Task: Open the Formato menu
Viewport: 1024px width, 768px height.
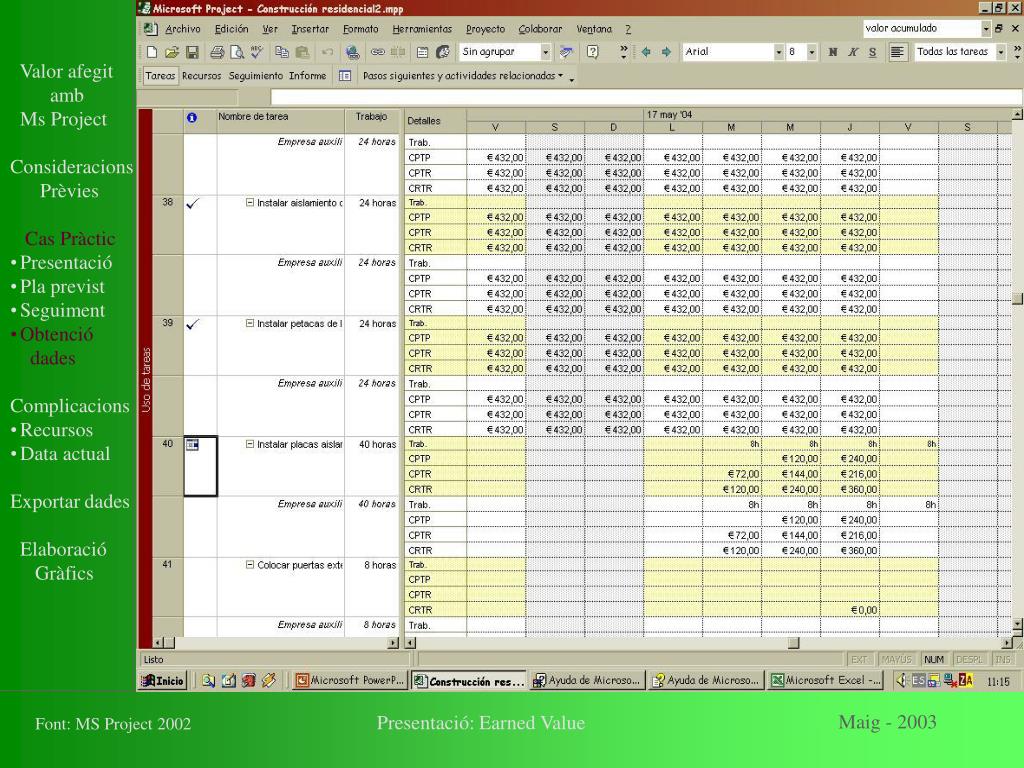Action: pos(360,29)
